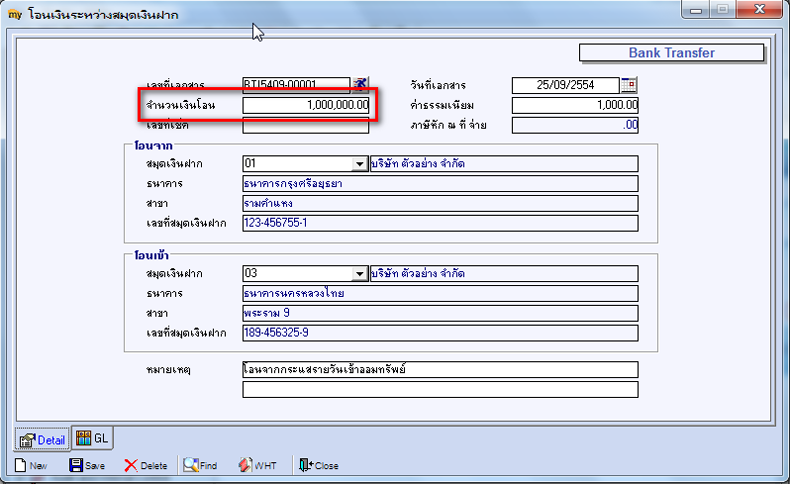Select the Detail tab

43,440
